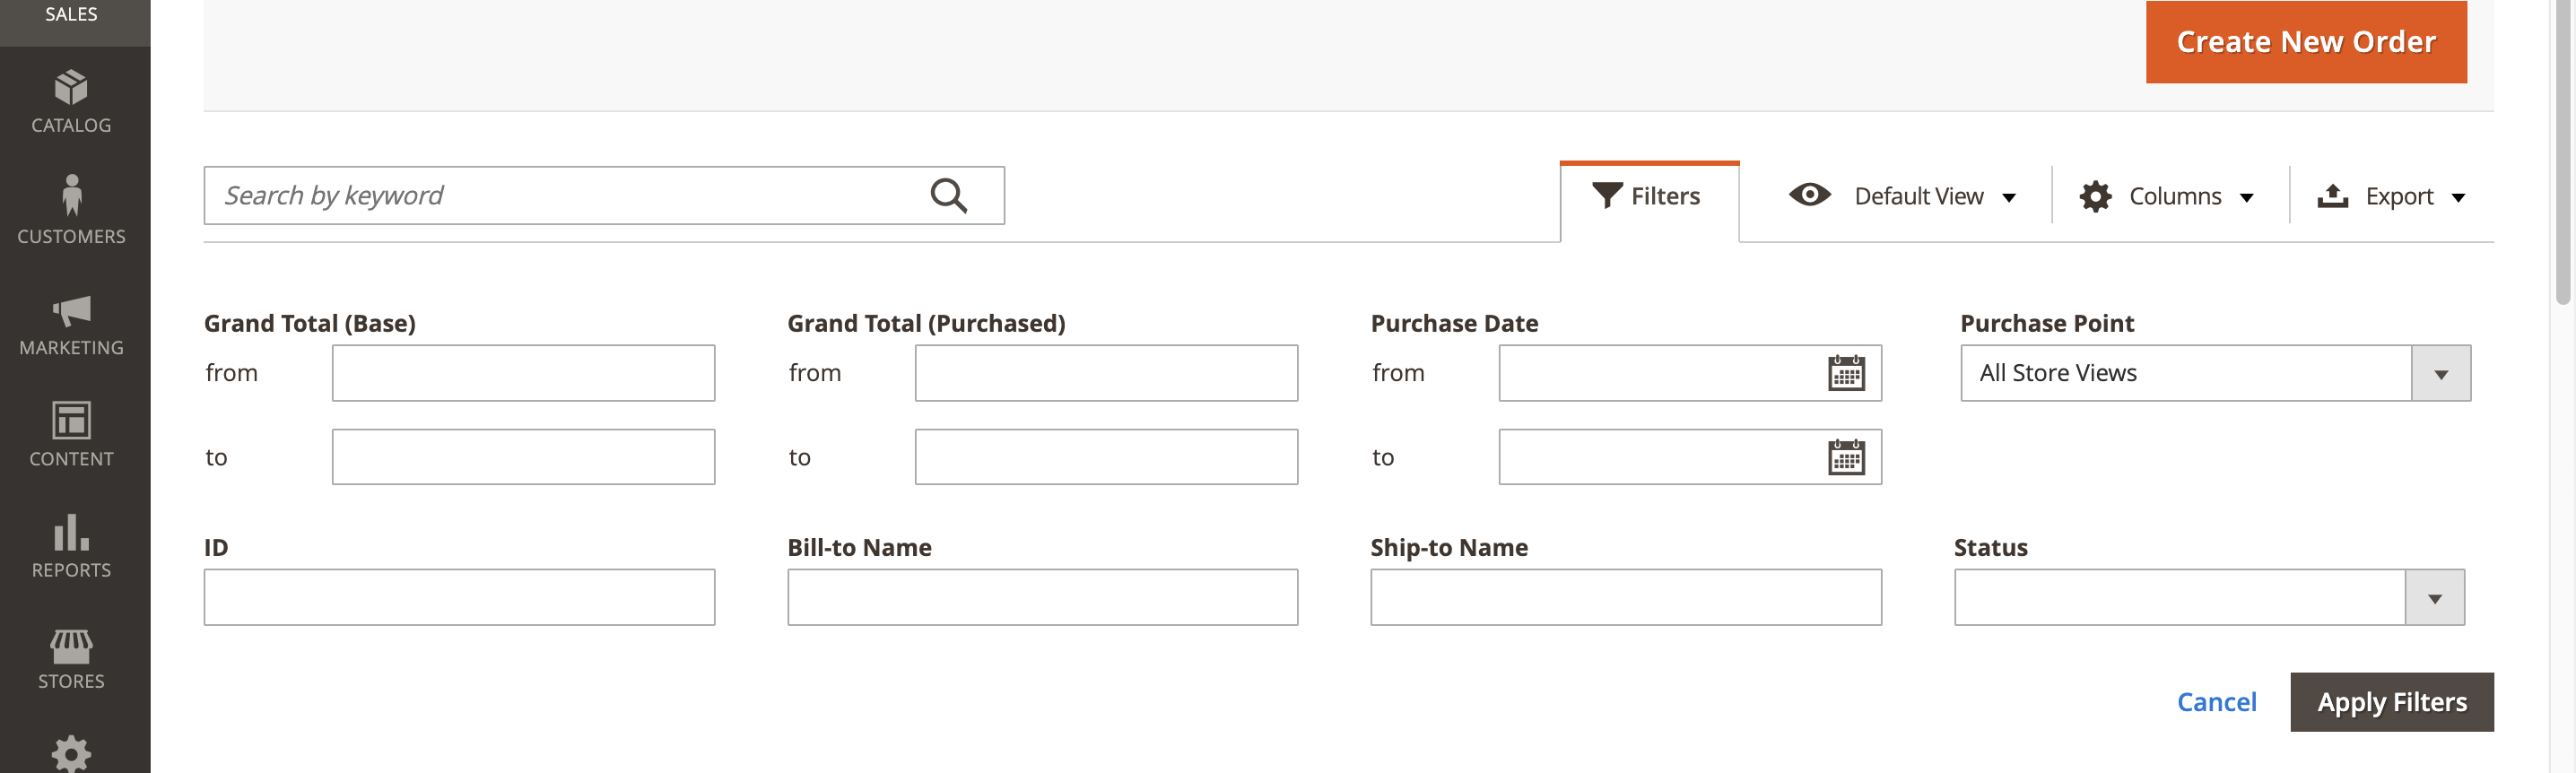
Task: Focus Grand Total (Purchased) from field
Action: click(x=1106, y=373)
